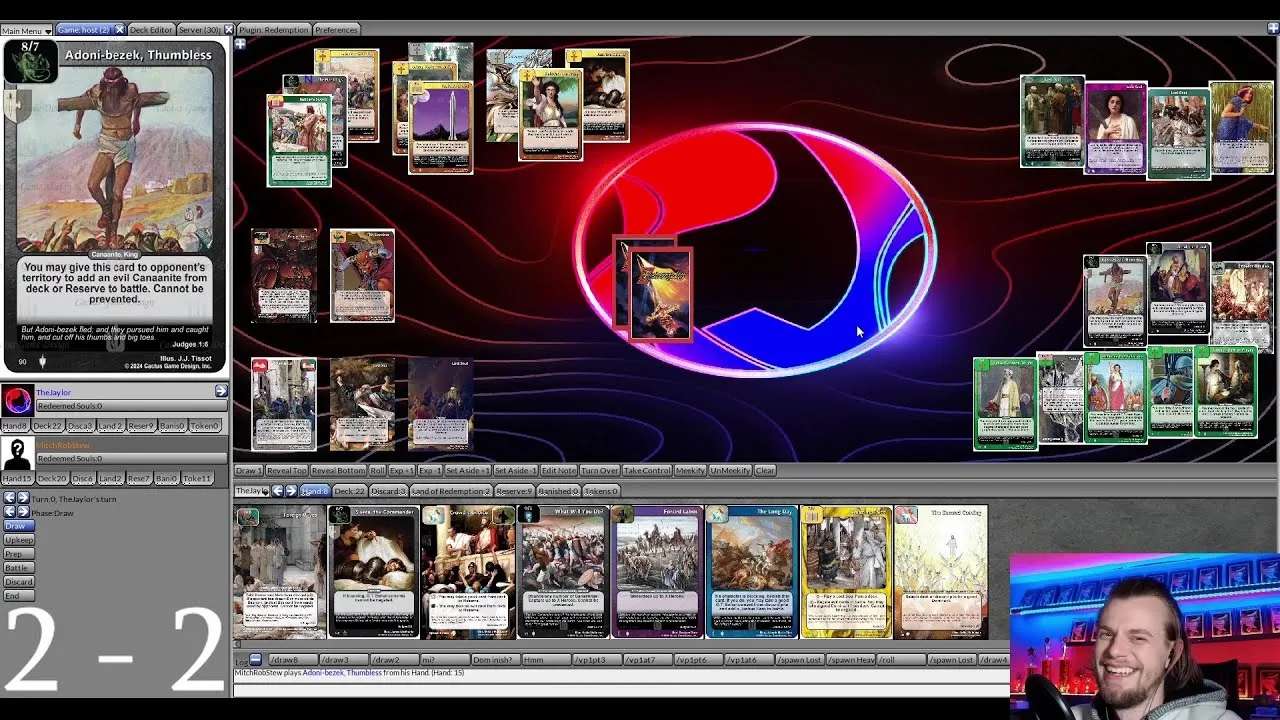Click the Set Aside +1 button

click(468, 470)
